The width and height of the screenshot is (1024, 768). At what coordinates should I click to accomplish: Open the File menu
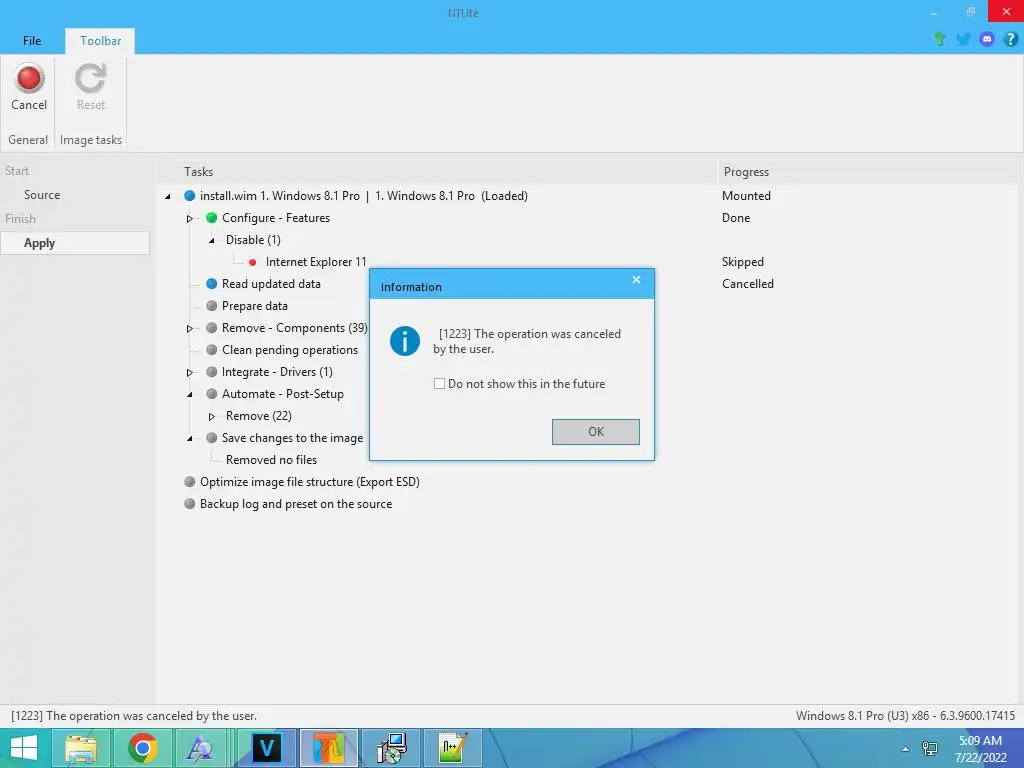[x=32, y=40]
